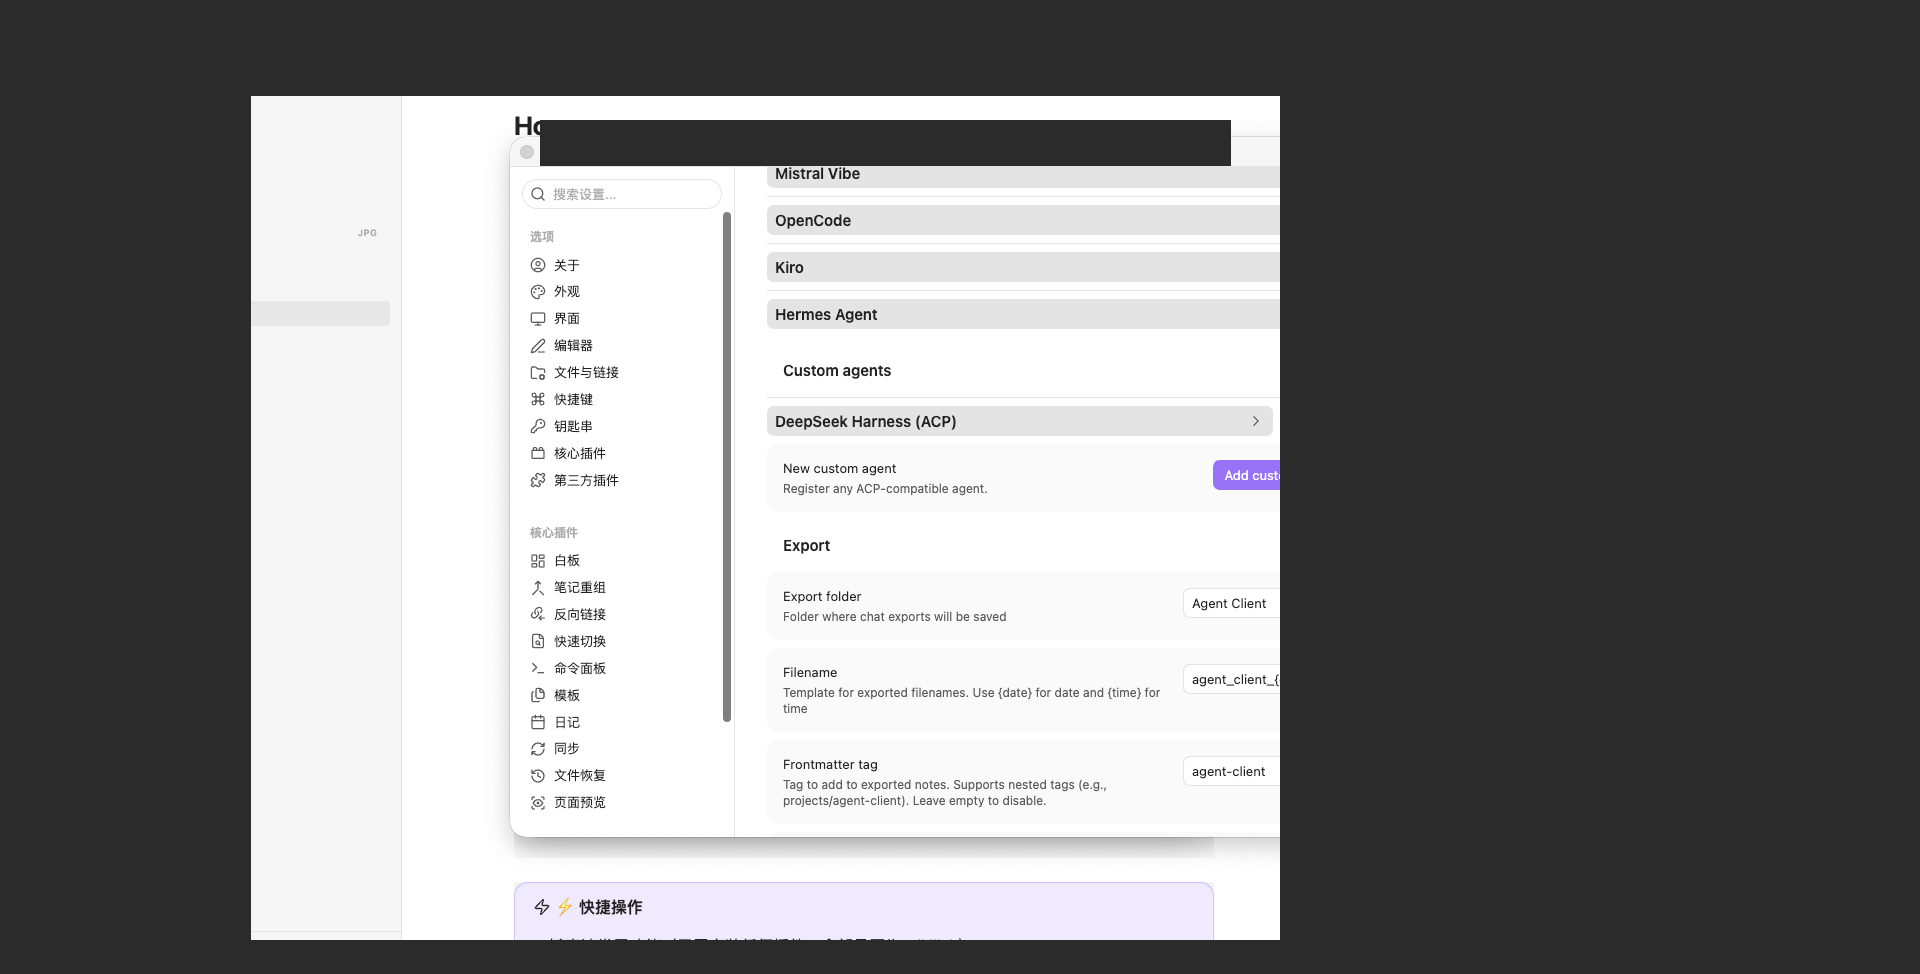Image resolution: width=1920 pixels, height=974 pixels.
Task: Open the 钥匙串 key icon settings
Action: (x=538, y=426)
